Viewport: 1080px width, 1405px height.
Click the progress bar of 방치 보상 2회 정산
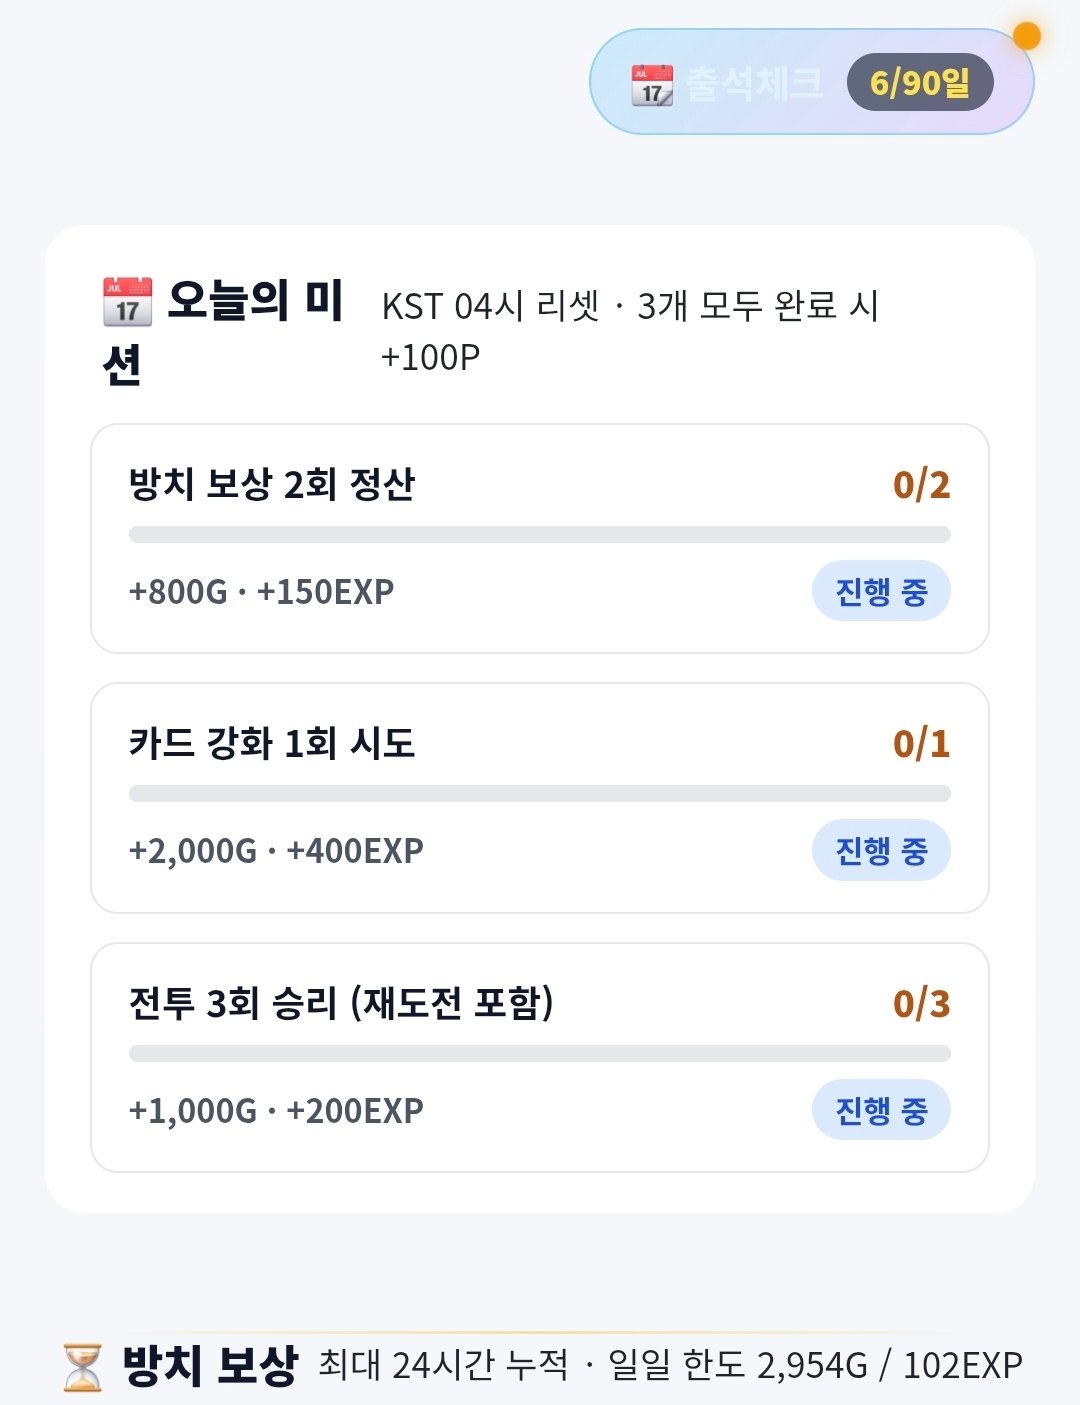[540, 534]
